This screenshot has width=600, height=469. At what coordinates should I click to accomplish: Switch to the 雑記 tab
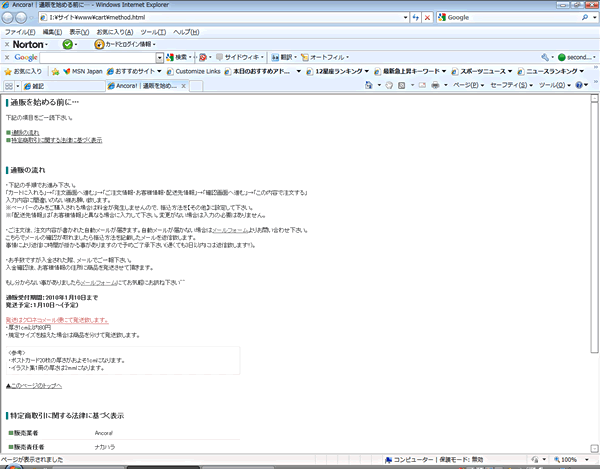[x=64, y=86]
